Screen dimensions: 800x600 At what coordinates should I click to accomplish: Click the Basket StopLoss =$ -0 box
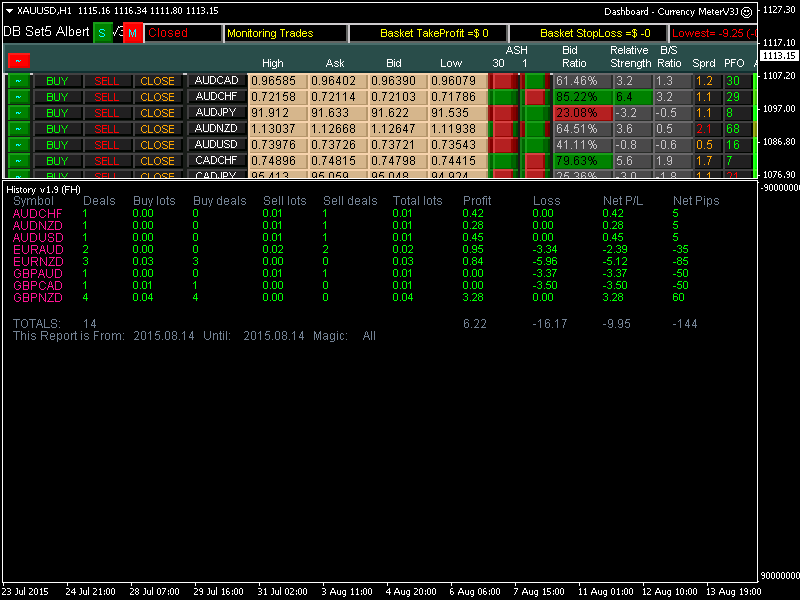588,33
